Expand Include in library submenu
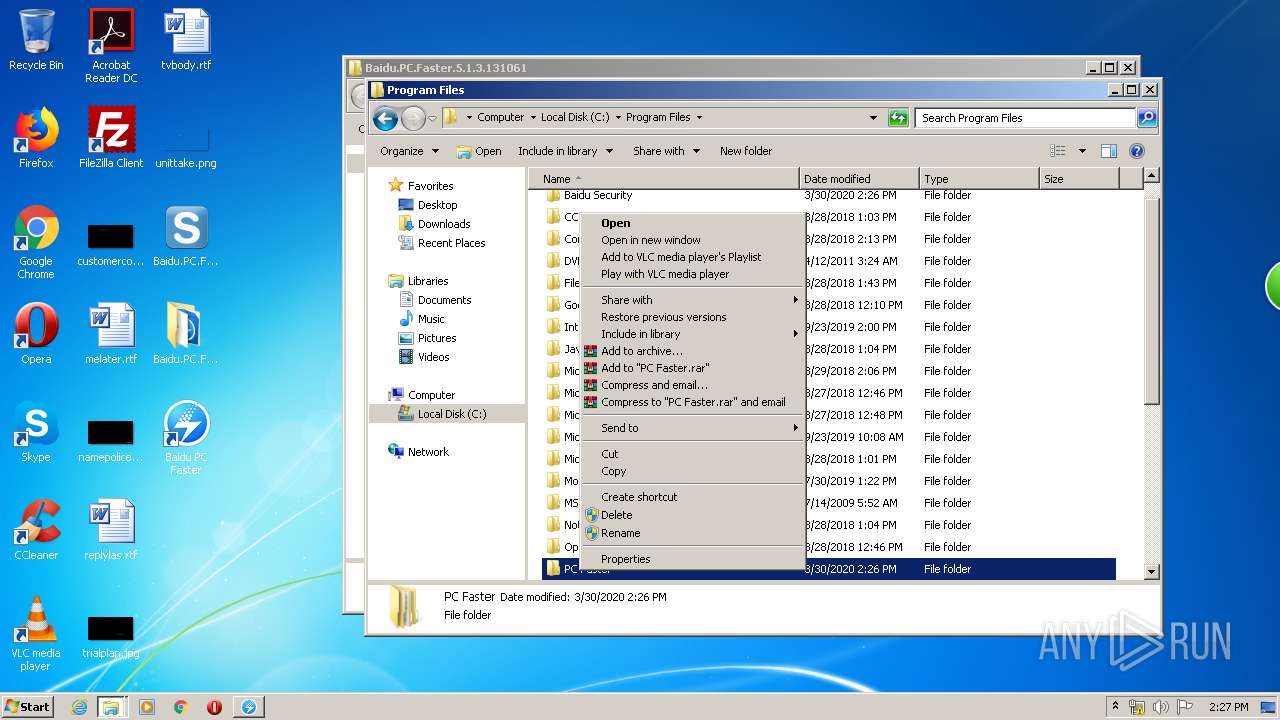Screen dimensions: 1280x720 [693, 334]
